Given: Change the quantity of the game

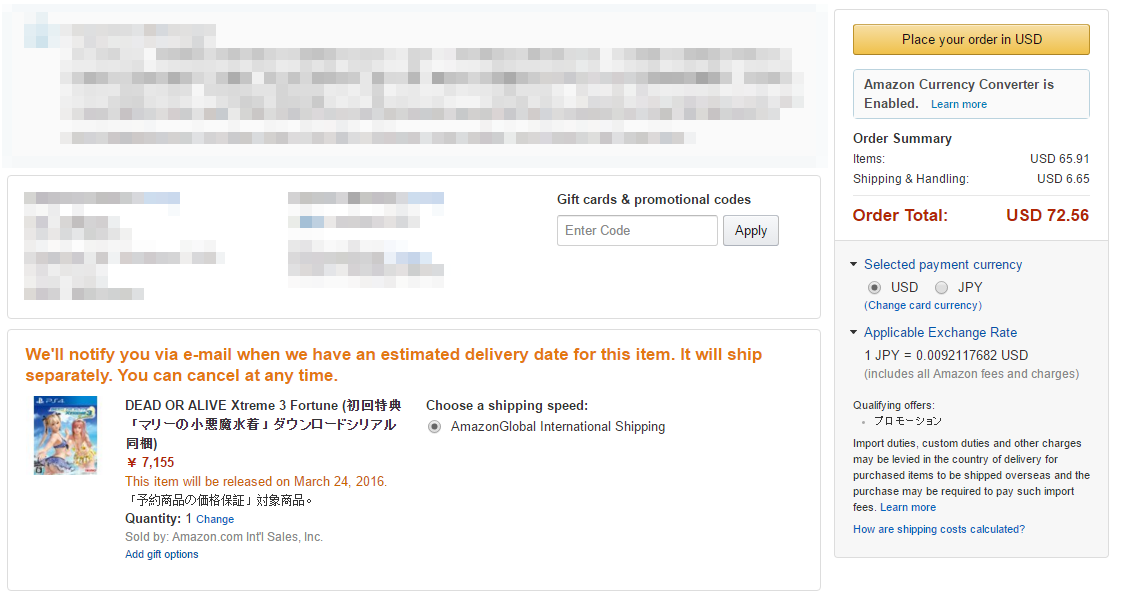Looking at the screenshot, I should coord(217,518).
